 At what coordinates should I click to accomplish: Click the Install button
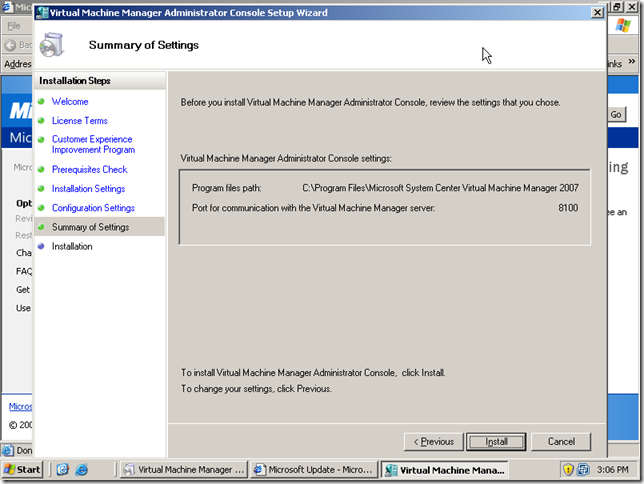[x=496, y=442]
